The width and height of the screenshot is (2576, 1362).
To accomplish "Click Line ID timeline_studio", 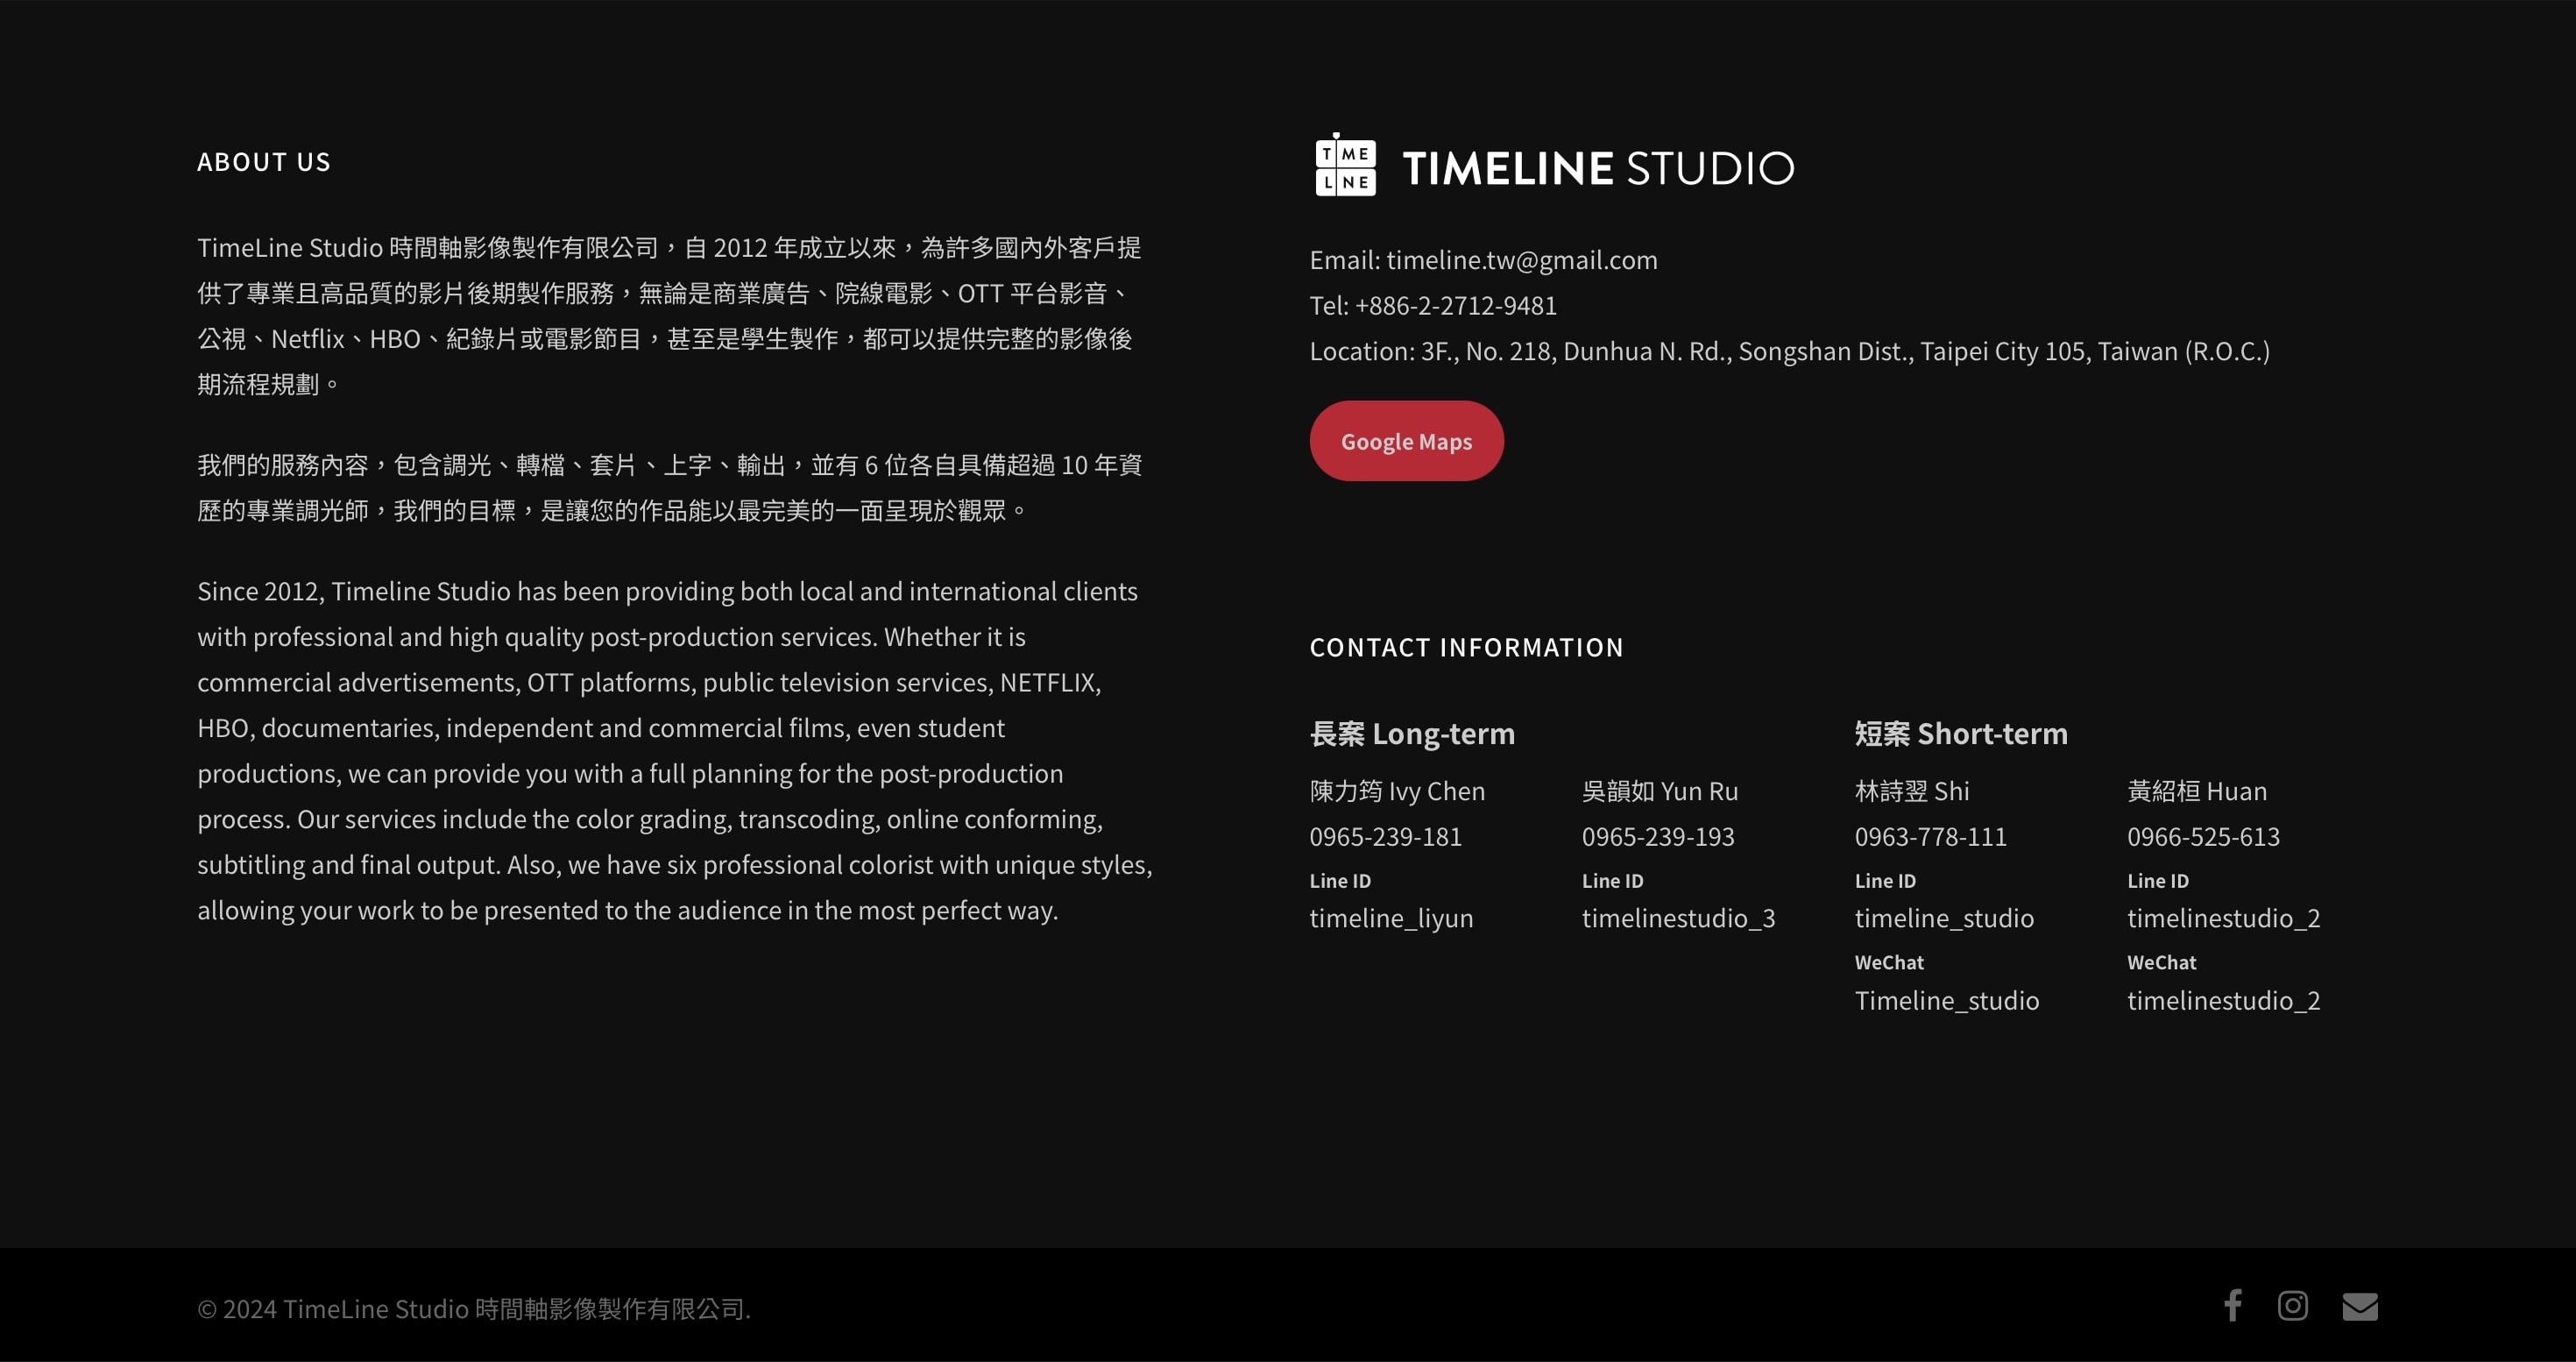I will (x=1944, y=919).
